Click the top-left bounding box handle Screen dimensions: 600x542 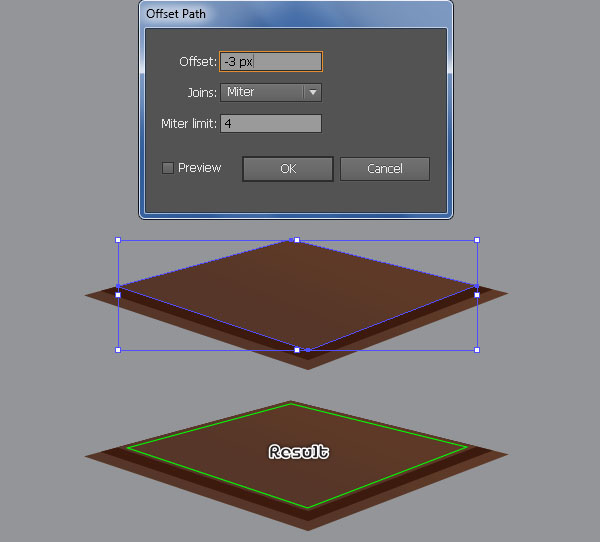[118, 240]
